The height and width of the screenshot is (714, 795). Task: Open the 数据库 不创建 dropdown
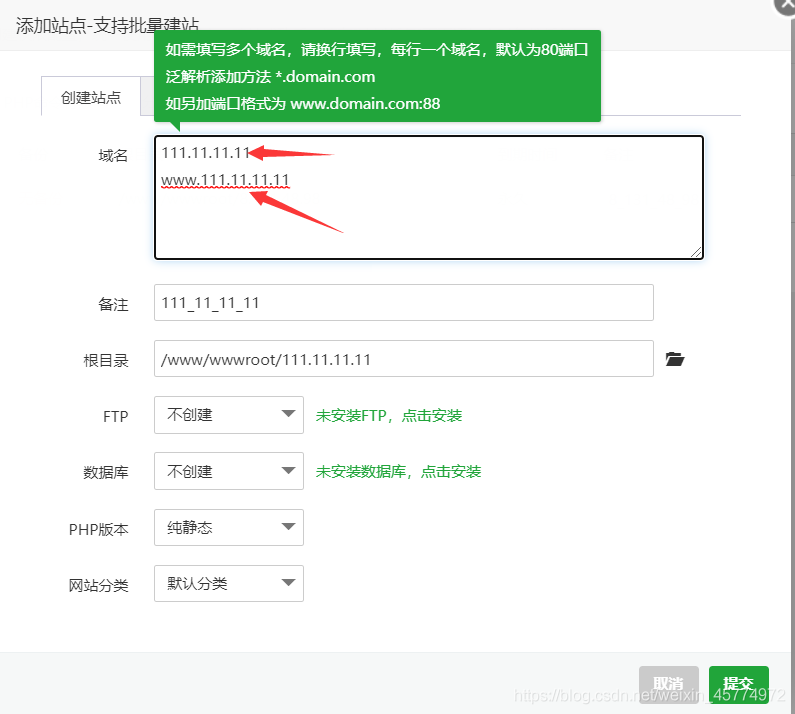[229, 471]
